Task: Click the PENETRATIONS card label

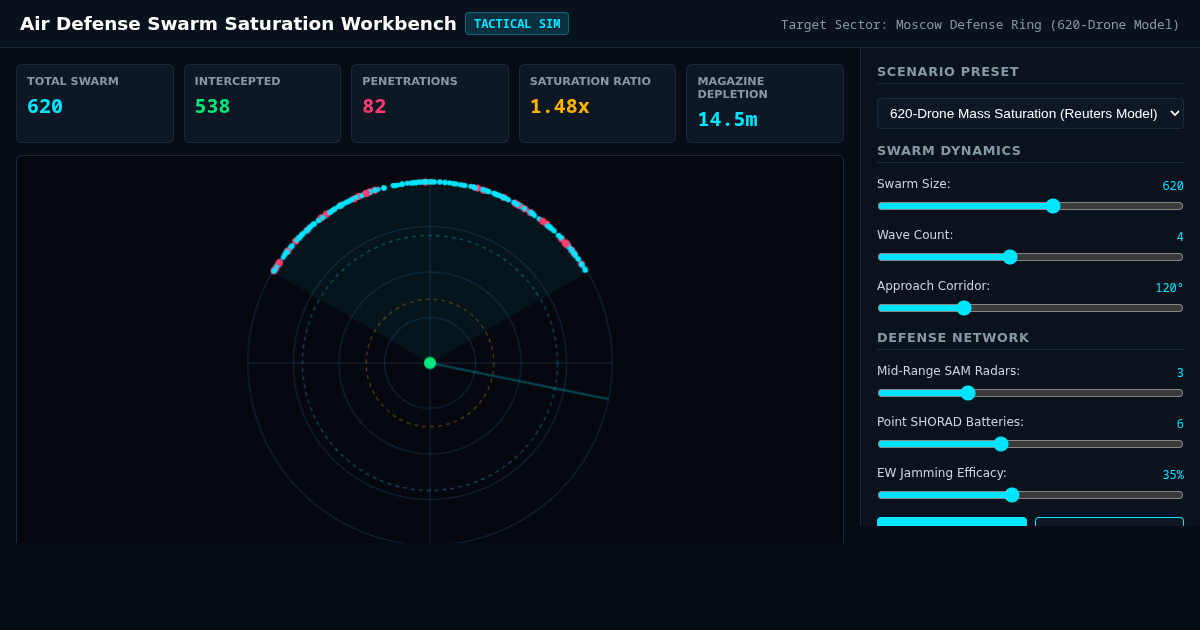Action: tap(410, 81)
